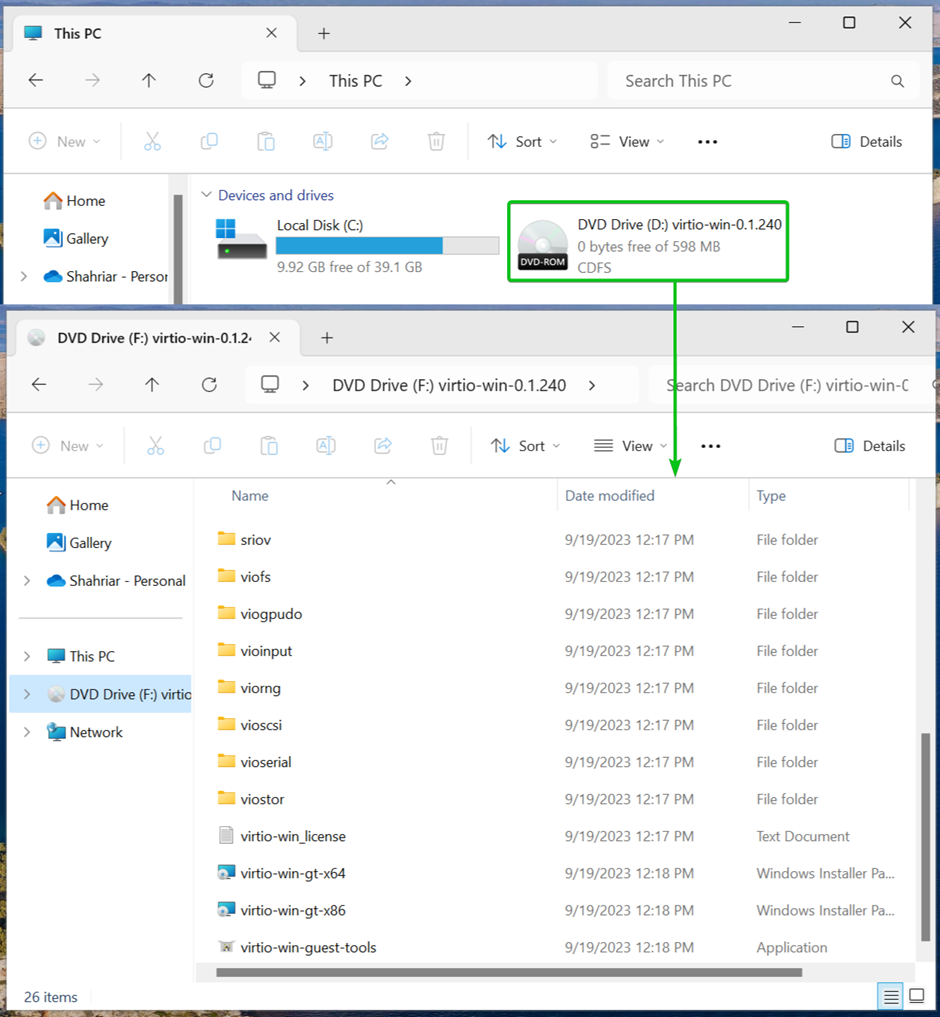Open See more menu in DVD Drive window

(710, 446)
